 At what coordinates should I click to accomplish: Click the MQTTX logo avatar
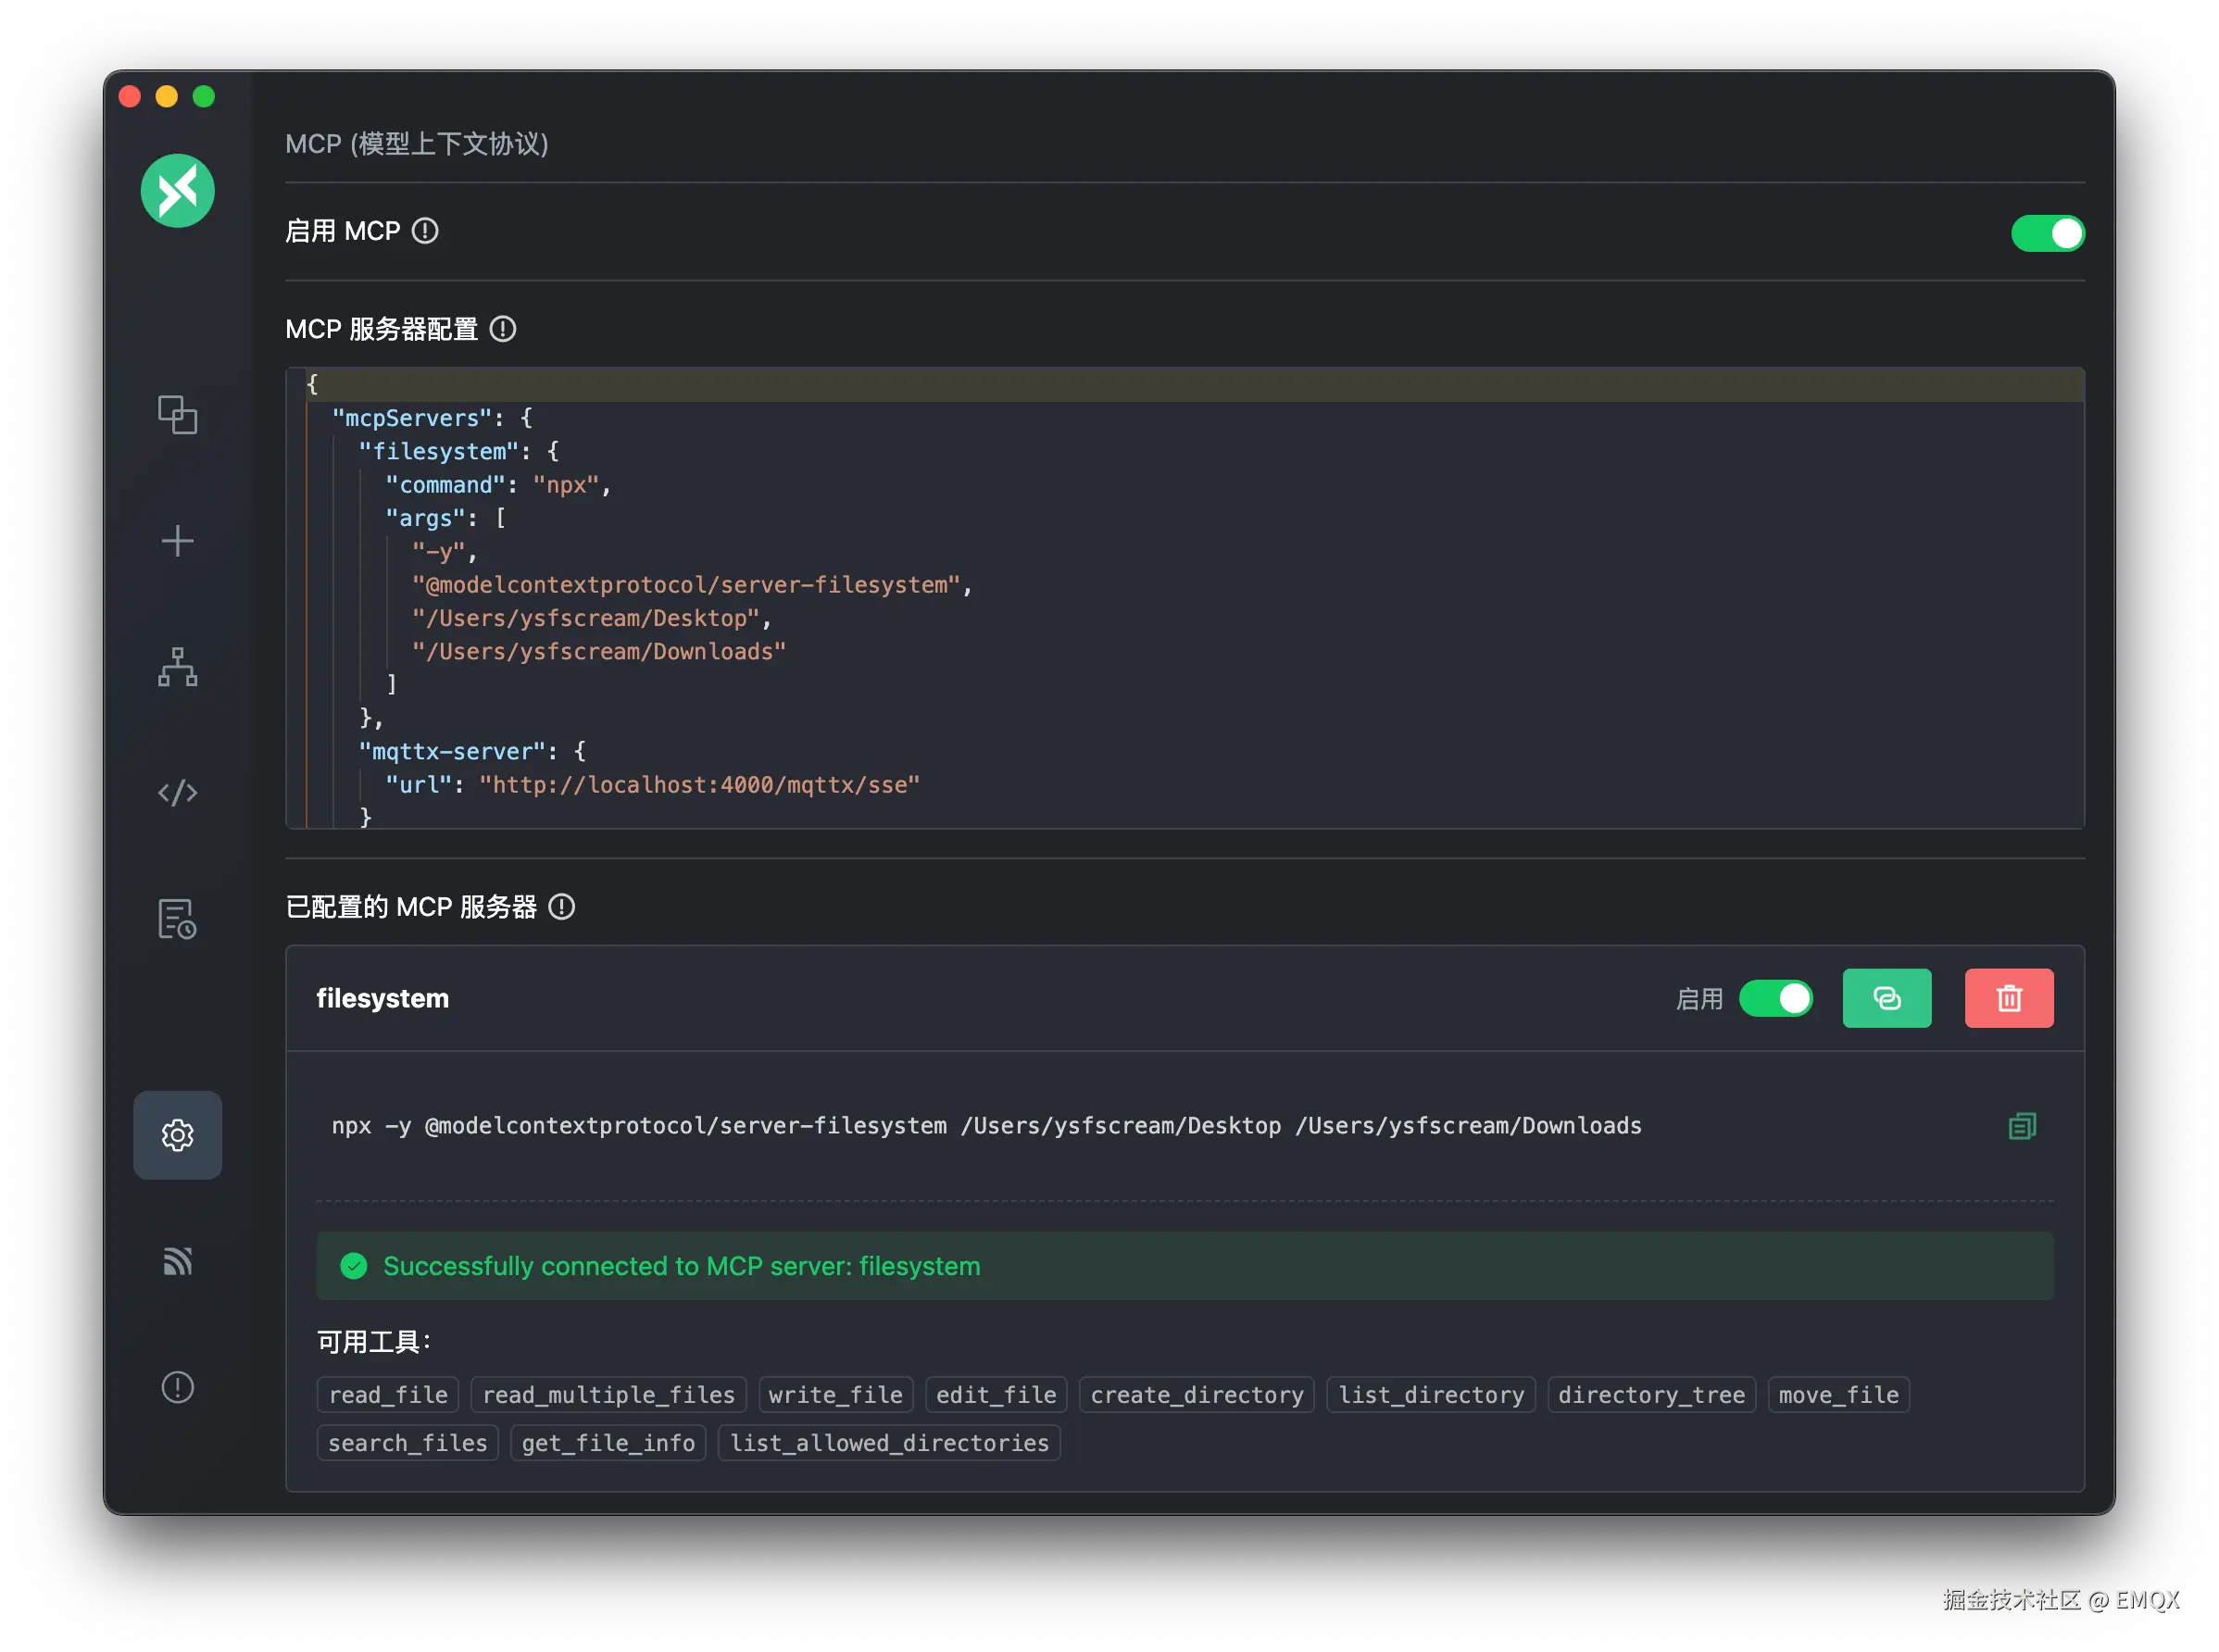(x=177, y=190)
